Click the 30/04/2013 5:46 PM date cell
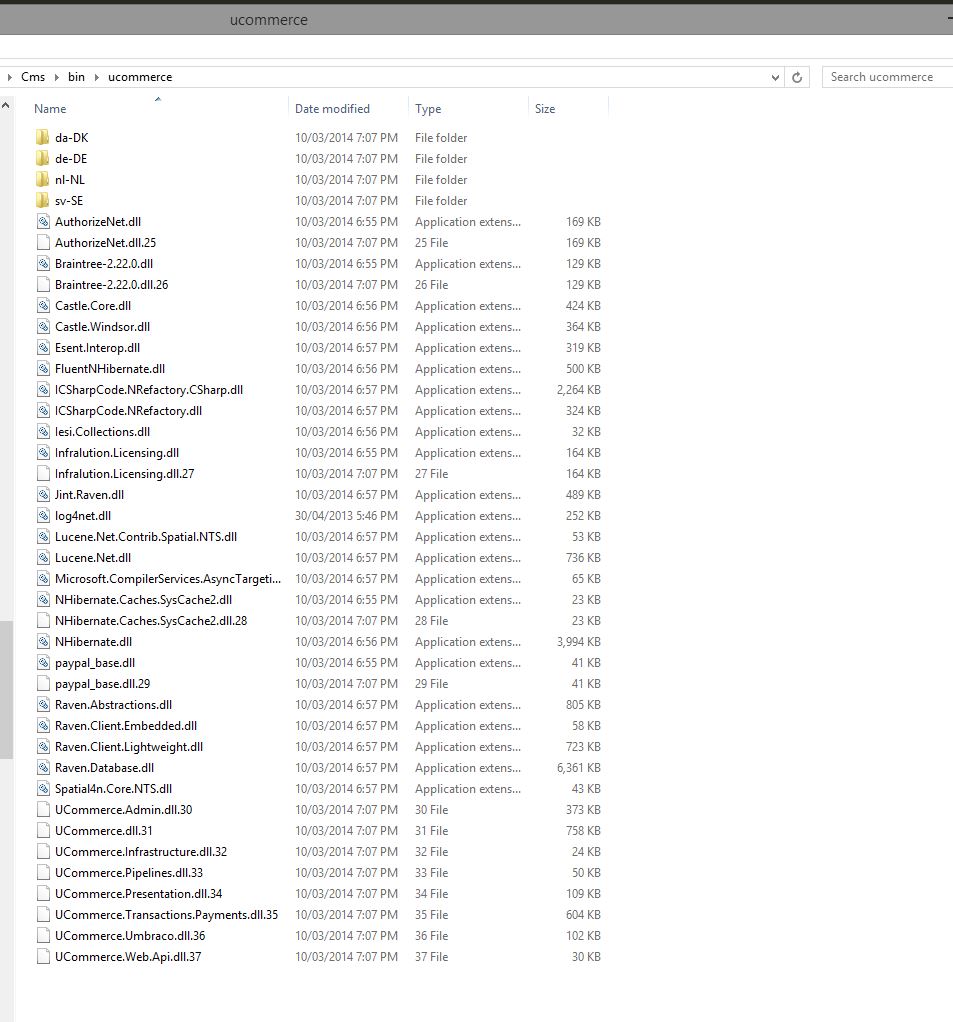The width and height of the screenshot is (953, 1022). click(346, 516)
